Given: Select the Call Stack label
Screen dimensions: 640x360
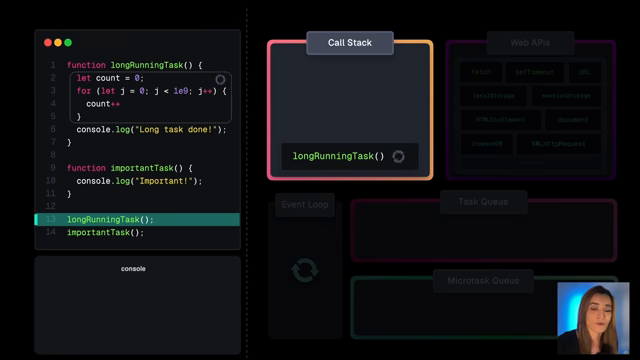Looking at the screenshot, I should pos(350,43).
